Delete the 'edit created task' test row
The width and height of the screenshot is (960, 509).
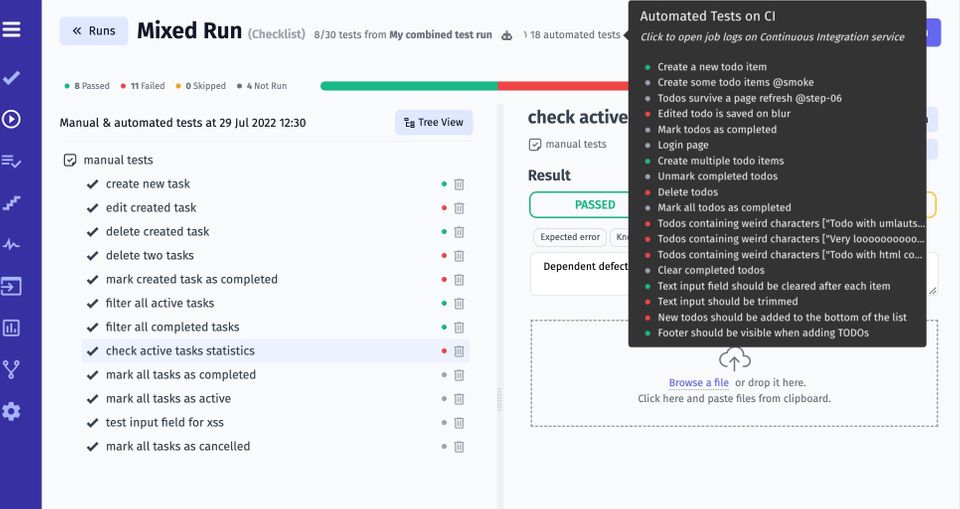click(x=459, y=208)
